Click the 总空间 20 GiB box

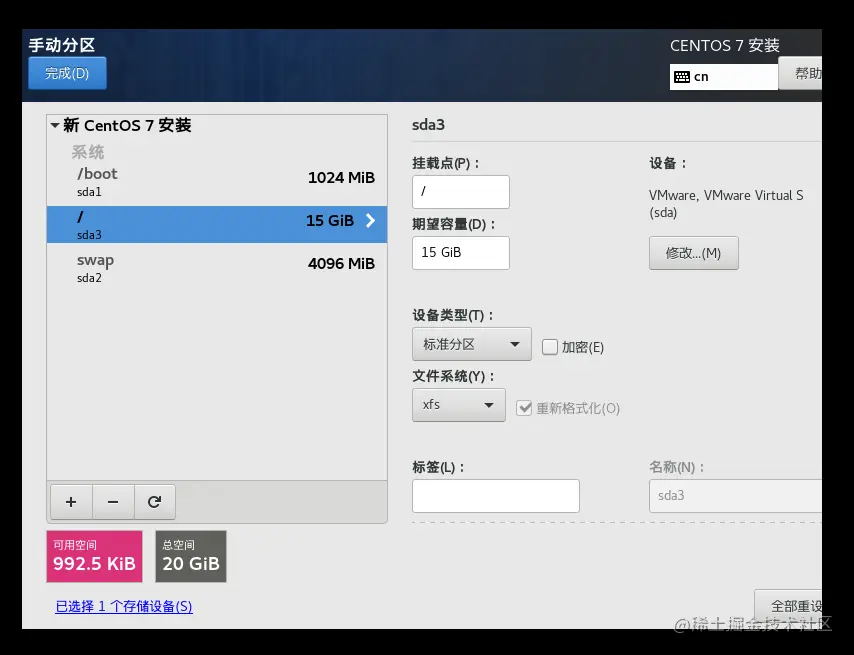click(x=191, y=556)
